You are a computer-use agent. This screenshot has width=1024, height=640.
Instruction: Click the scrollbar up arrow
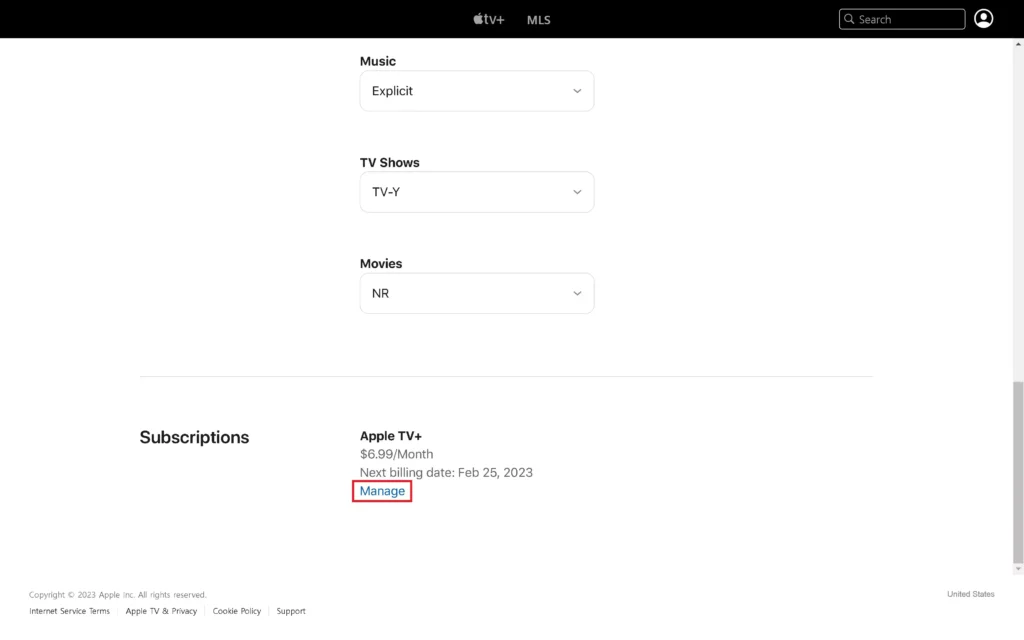(x=1018, y=44)
